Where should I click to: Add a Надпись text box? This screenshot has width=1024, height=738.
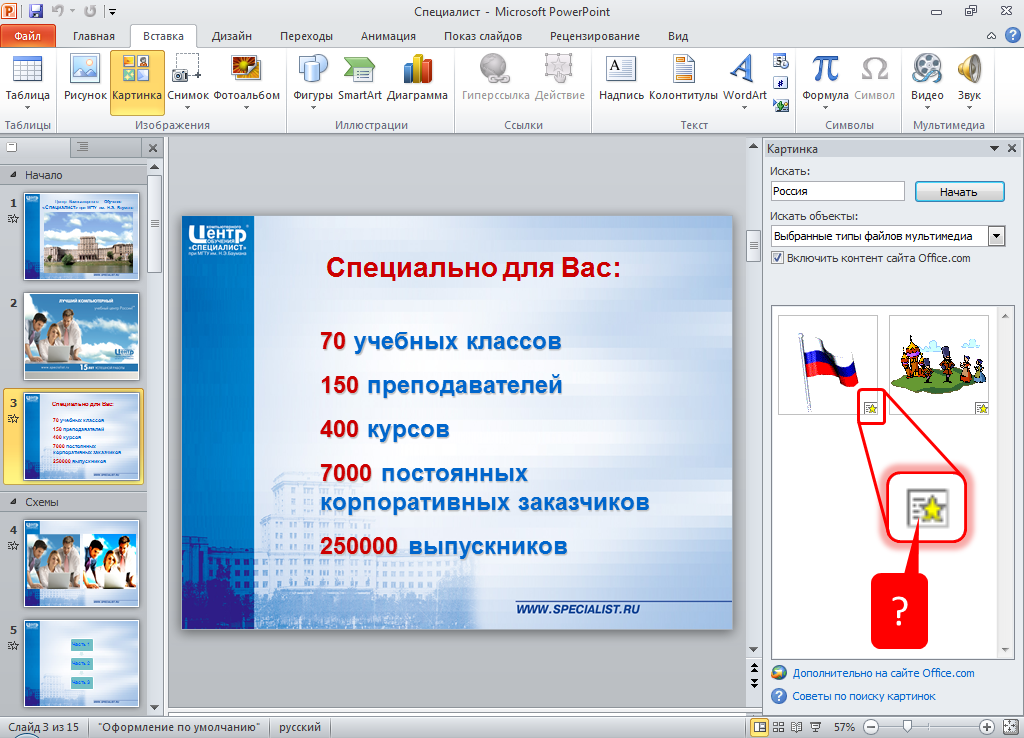(621, 78)
